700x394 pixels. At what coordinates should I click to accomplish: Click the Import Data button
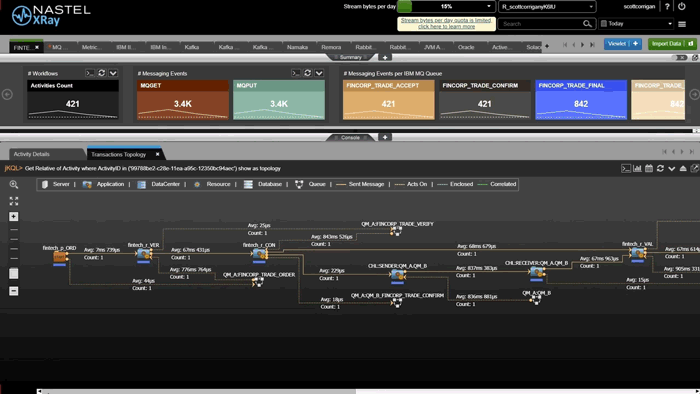point(672,44)
